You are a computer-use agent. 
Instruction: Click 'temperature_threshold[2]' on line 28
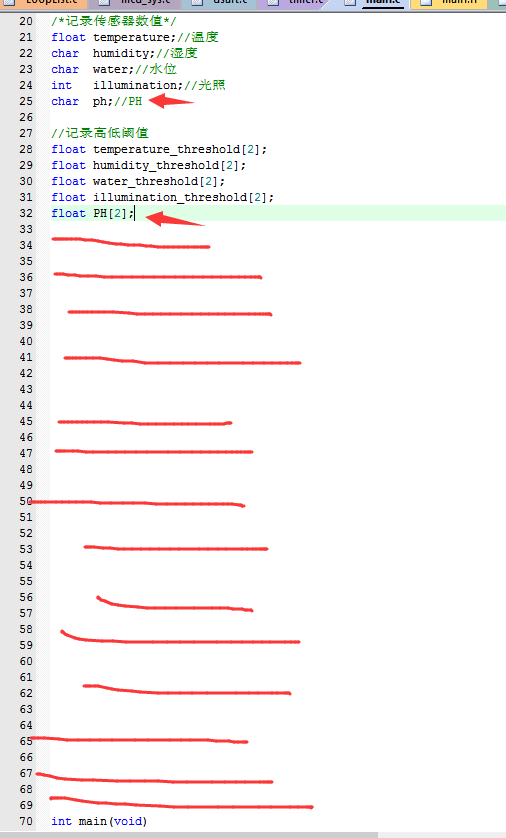(176, 149)
